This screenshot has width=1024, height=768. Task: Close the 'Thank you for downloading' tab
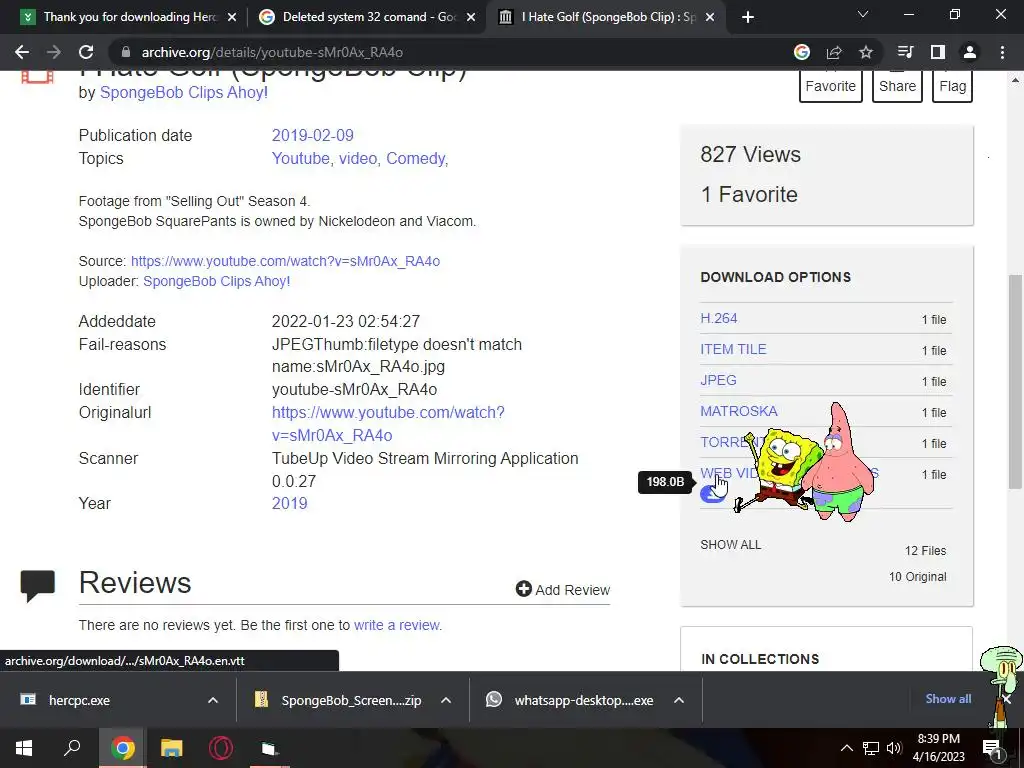coord(232,17)
